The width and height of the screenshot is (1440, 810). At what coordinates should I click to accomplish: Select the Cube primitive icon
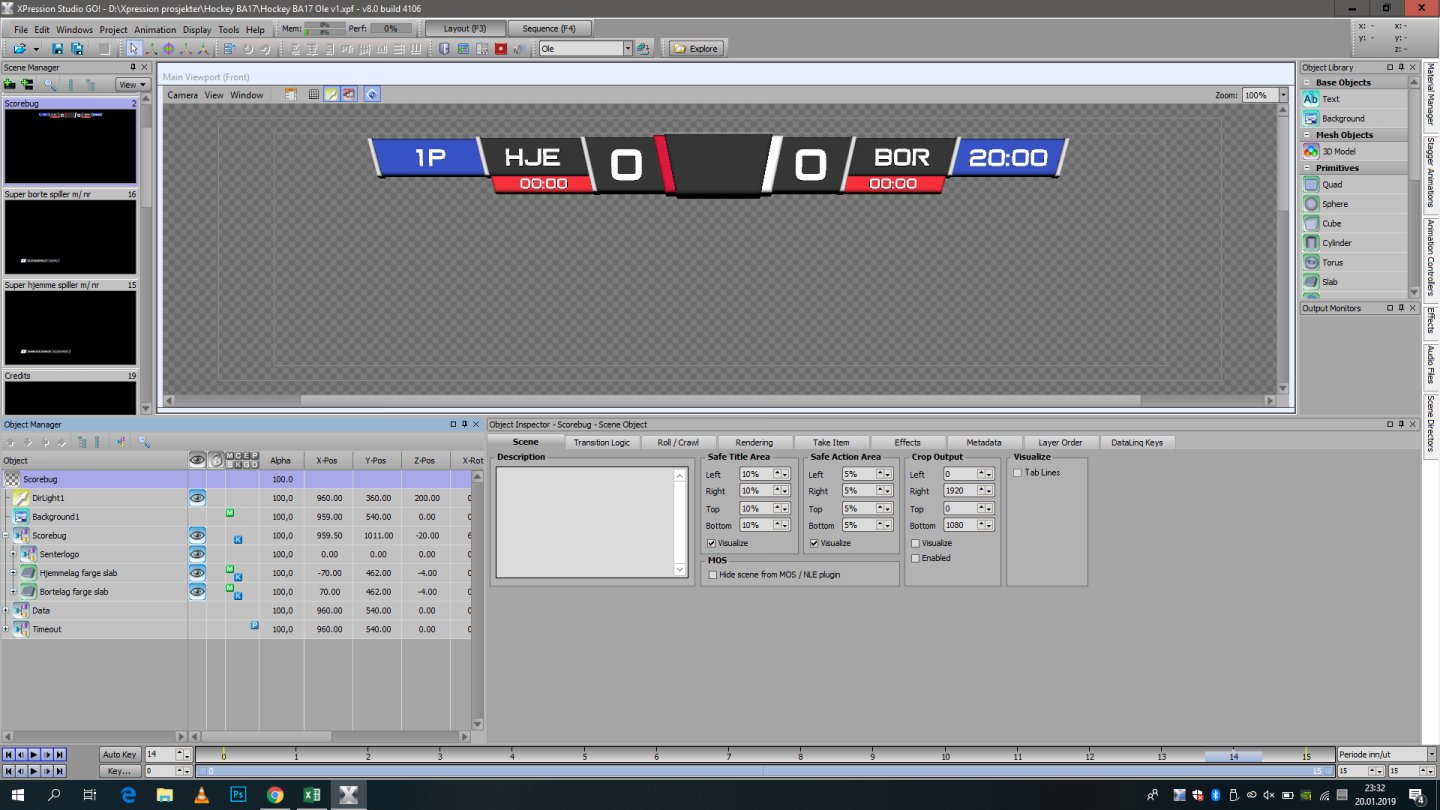pos(1311,223)
